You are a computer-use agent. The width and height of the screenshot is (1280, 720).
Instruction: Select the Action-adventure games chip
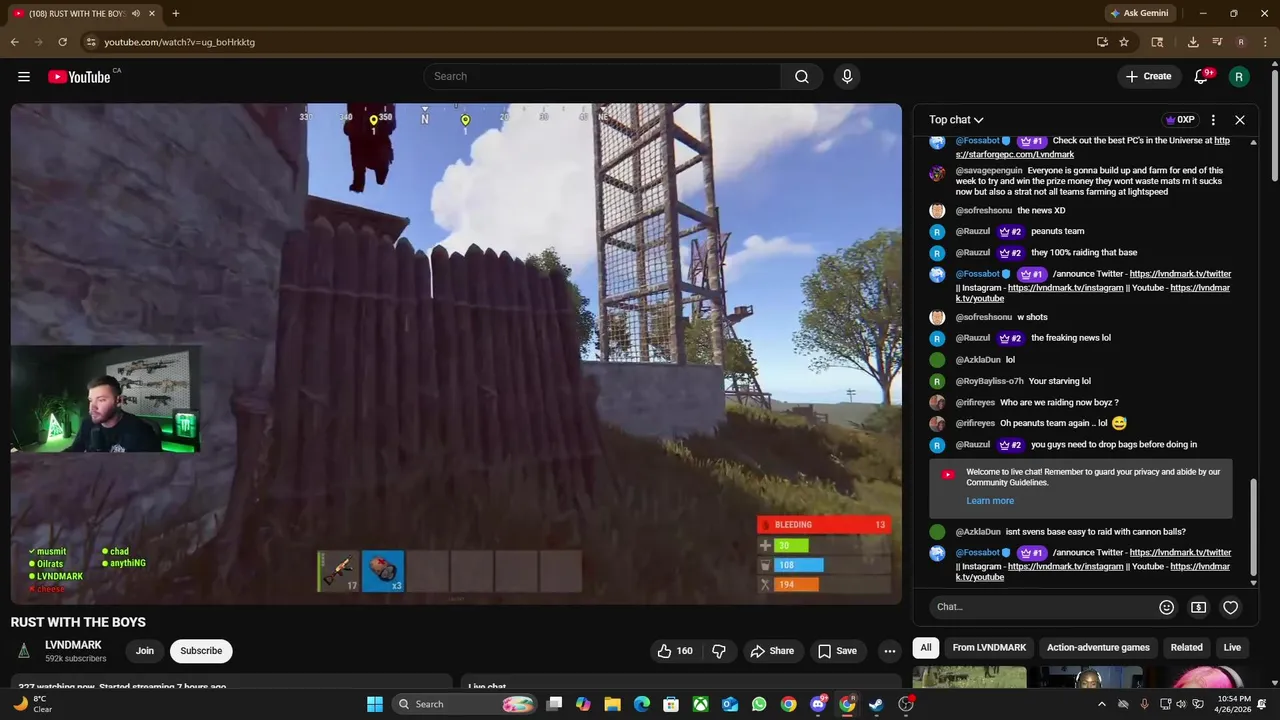pos(1098,647)
